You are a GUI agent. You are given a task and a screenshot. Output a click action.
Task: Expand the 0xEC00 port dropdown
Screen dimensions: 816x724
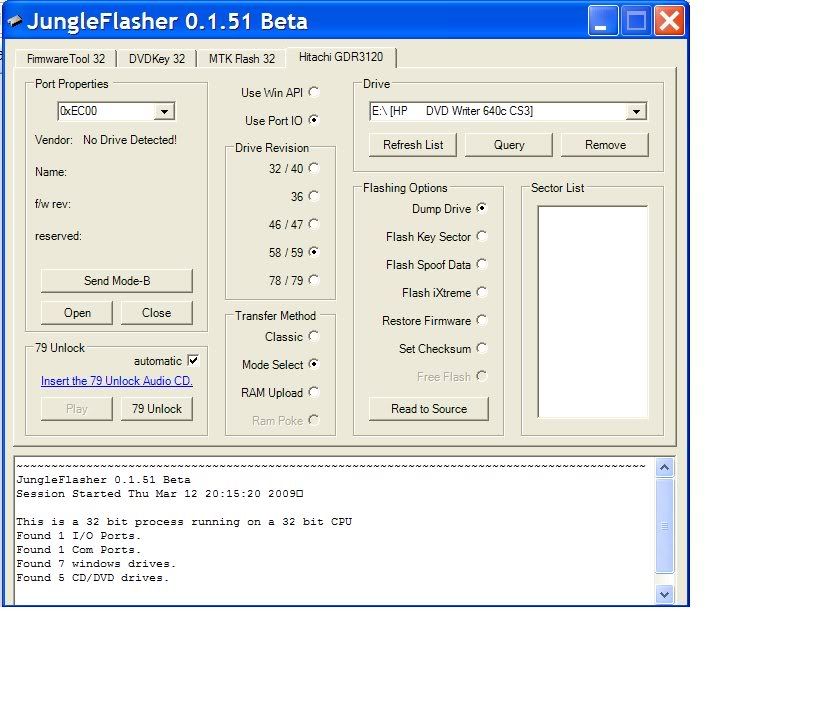point(165,112)
